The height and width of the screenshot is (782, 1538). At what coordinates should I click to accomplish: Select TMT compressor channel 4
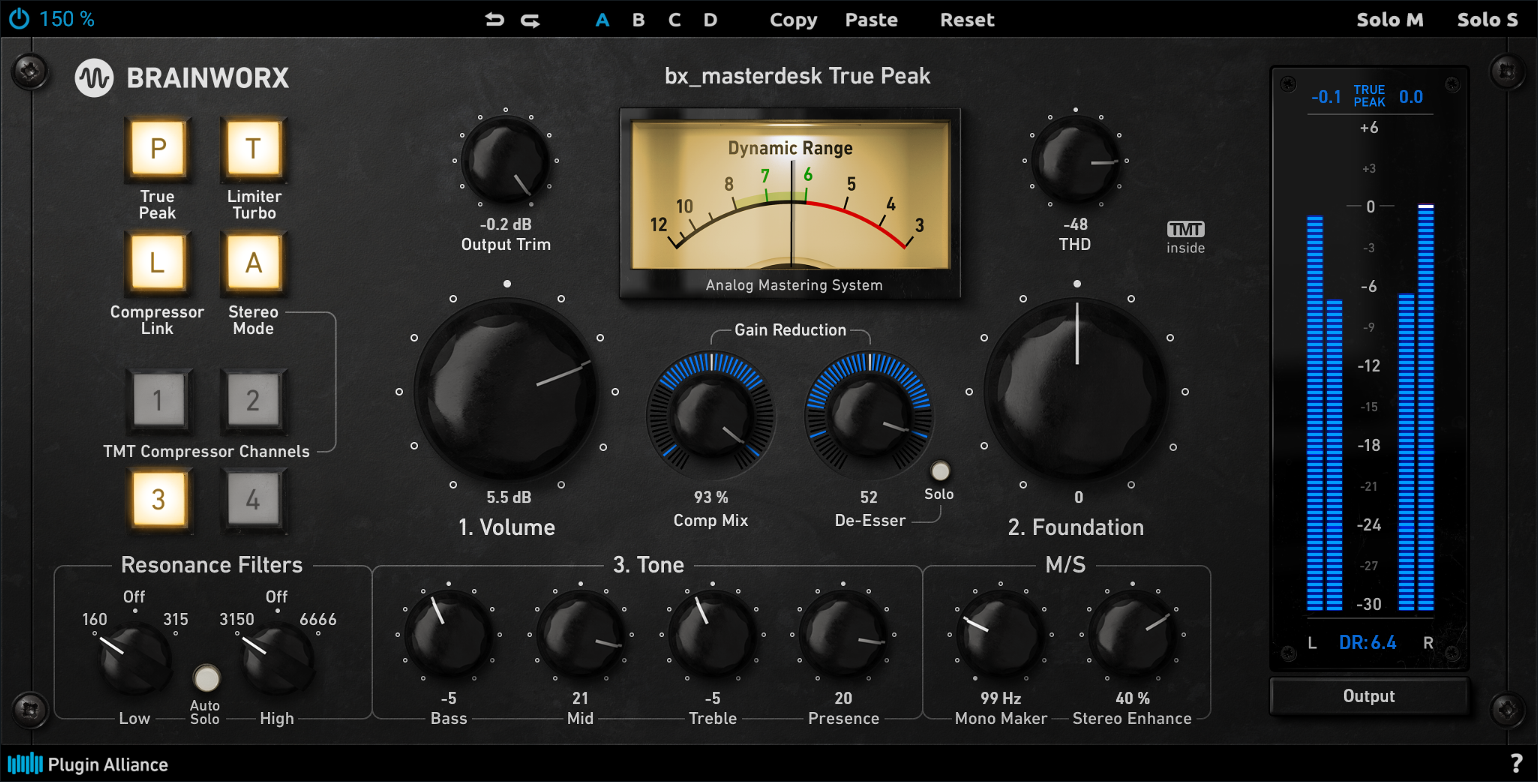pos(253,498)
